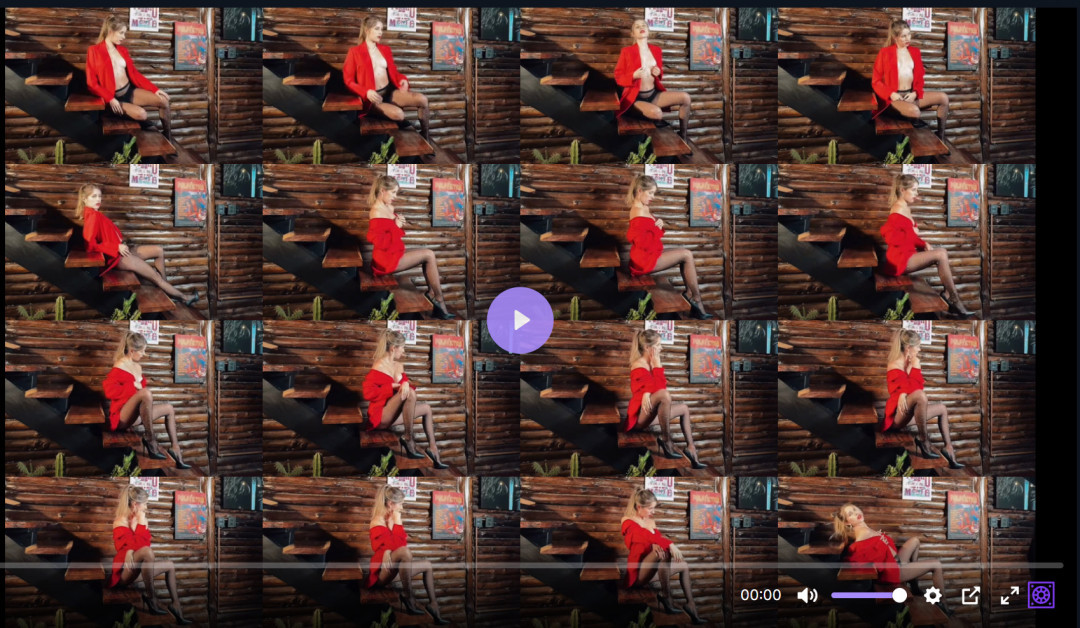Select the fourth thumbnail in second row
The height and width of the screenshot is (628, 1080).
click(x=906, y=241)
